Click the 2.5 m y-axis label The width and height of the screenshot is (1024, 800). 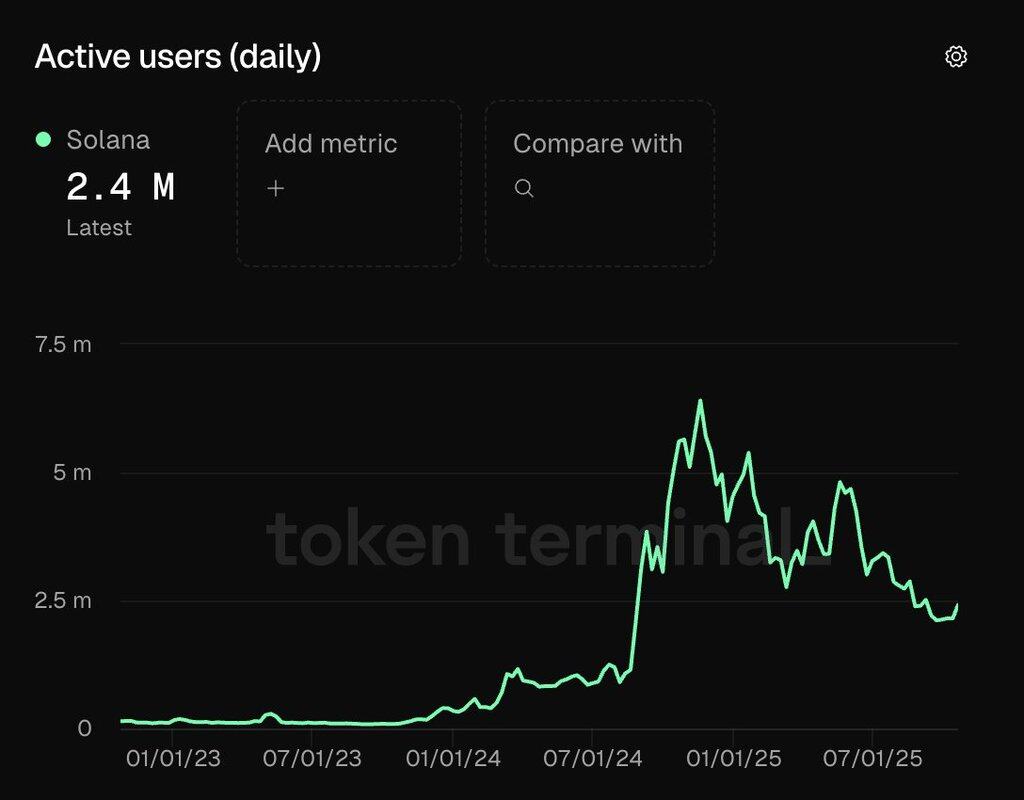point(63,601)
